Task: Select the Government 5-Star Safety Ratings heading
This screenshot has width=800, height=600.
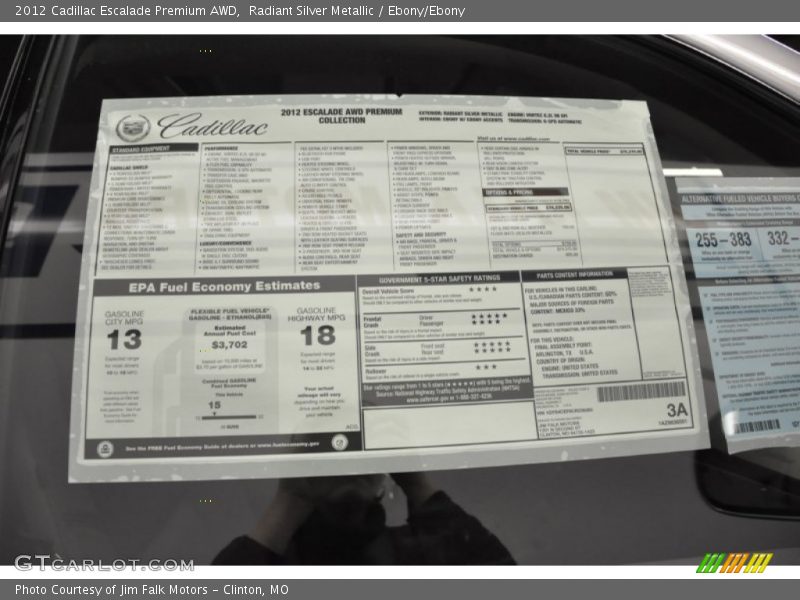Action: tap(440, 278)
